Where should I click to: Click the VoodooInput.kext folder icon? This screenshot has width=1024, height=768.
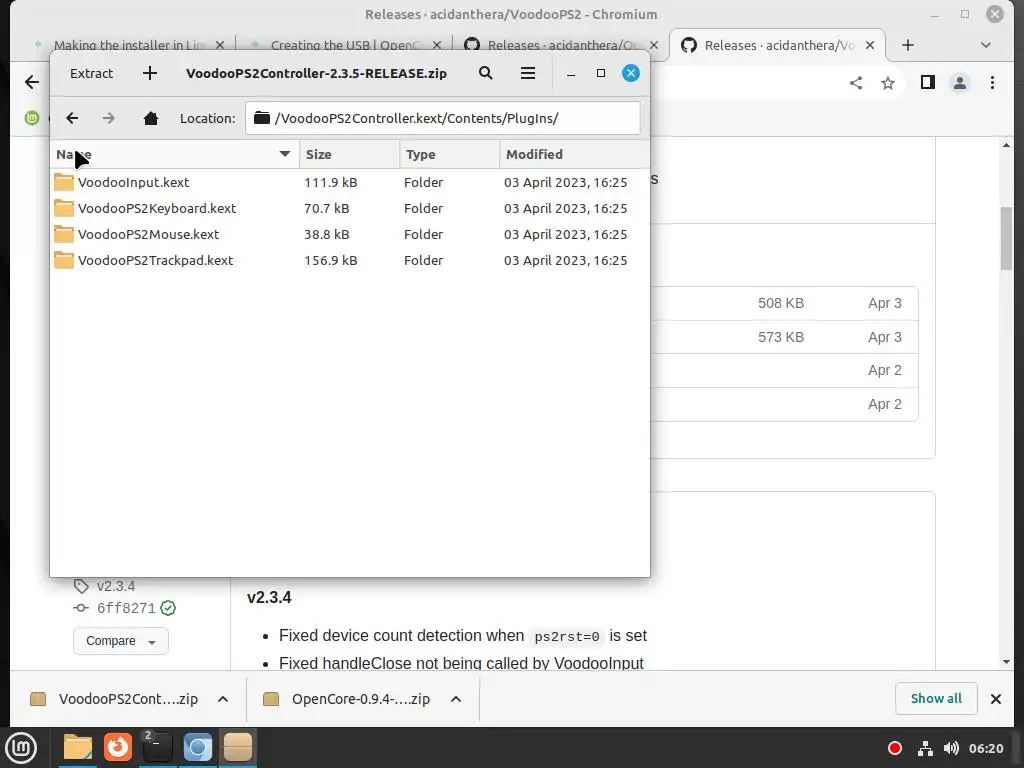(63, 182)
